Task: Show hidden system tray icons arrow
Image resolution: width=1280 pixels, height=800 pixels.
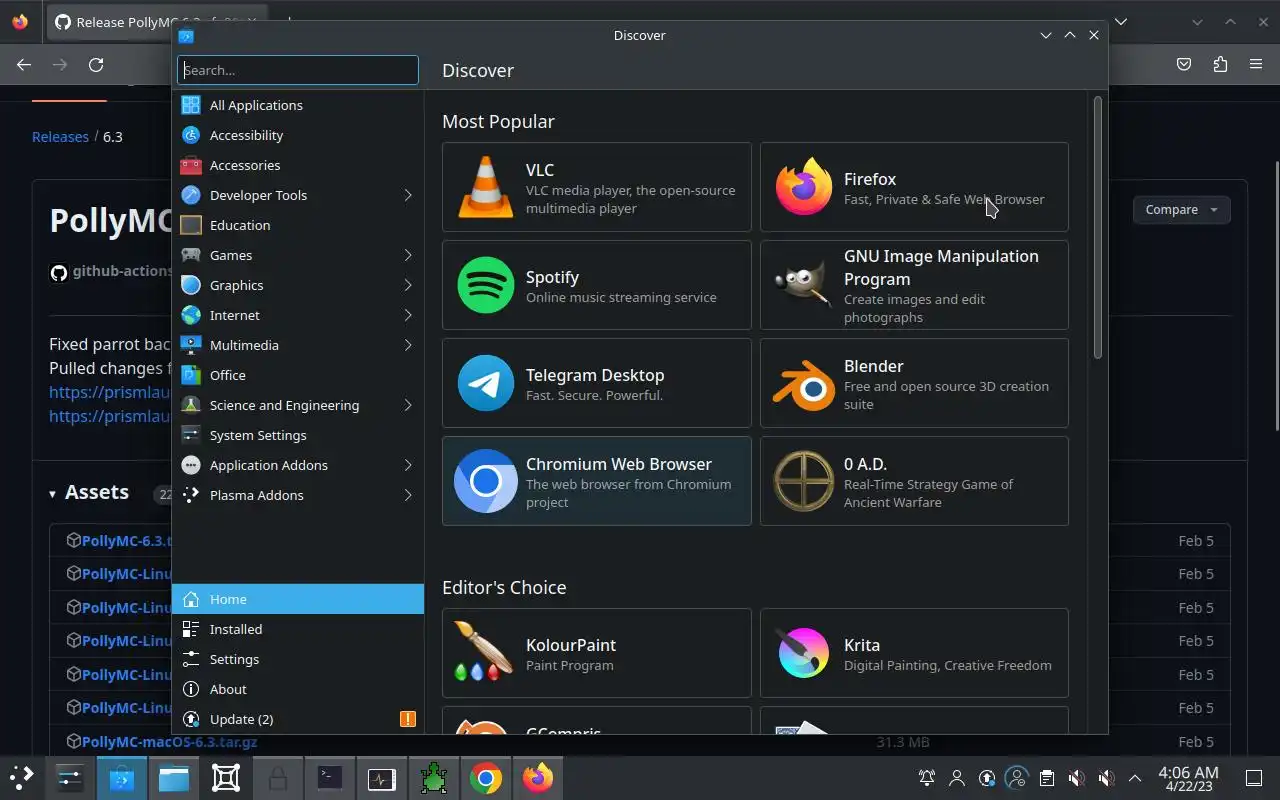Action: coord(1135,778)
